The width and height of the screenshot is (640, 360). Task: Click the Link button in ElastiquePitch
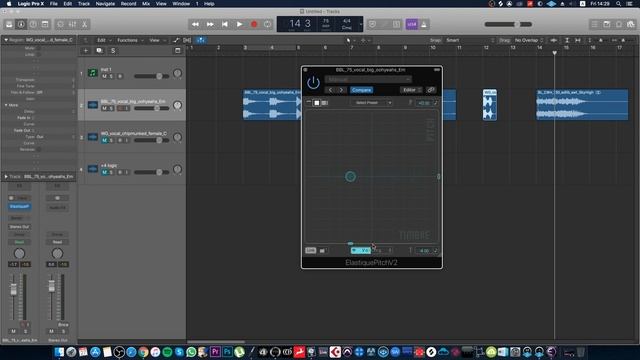[x=311, y=250]
